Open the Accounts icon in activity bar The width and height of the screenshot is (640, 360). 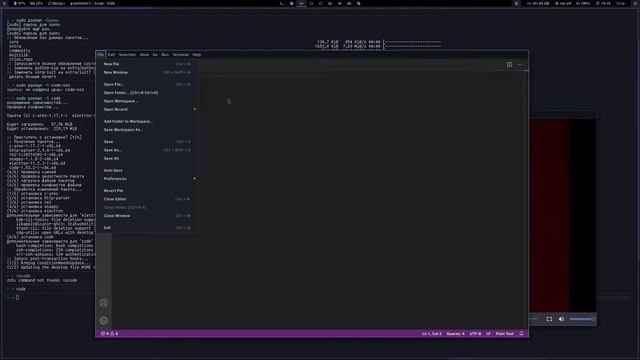point(104,303)
